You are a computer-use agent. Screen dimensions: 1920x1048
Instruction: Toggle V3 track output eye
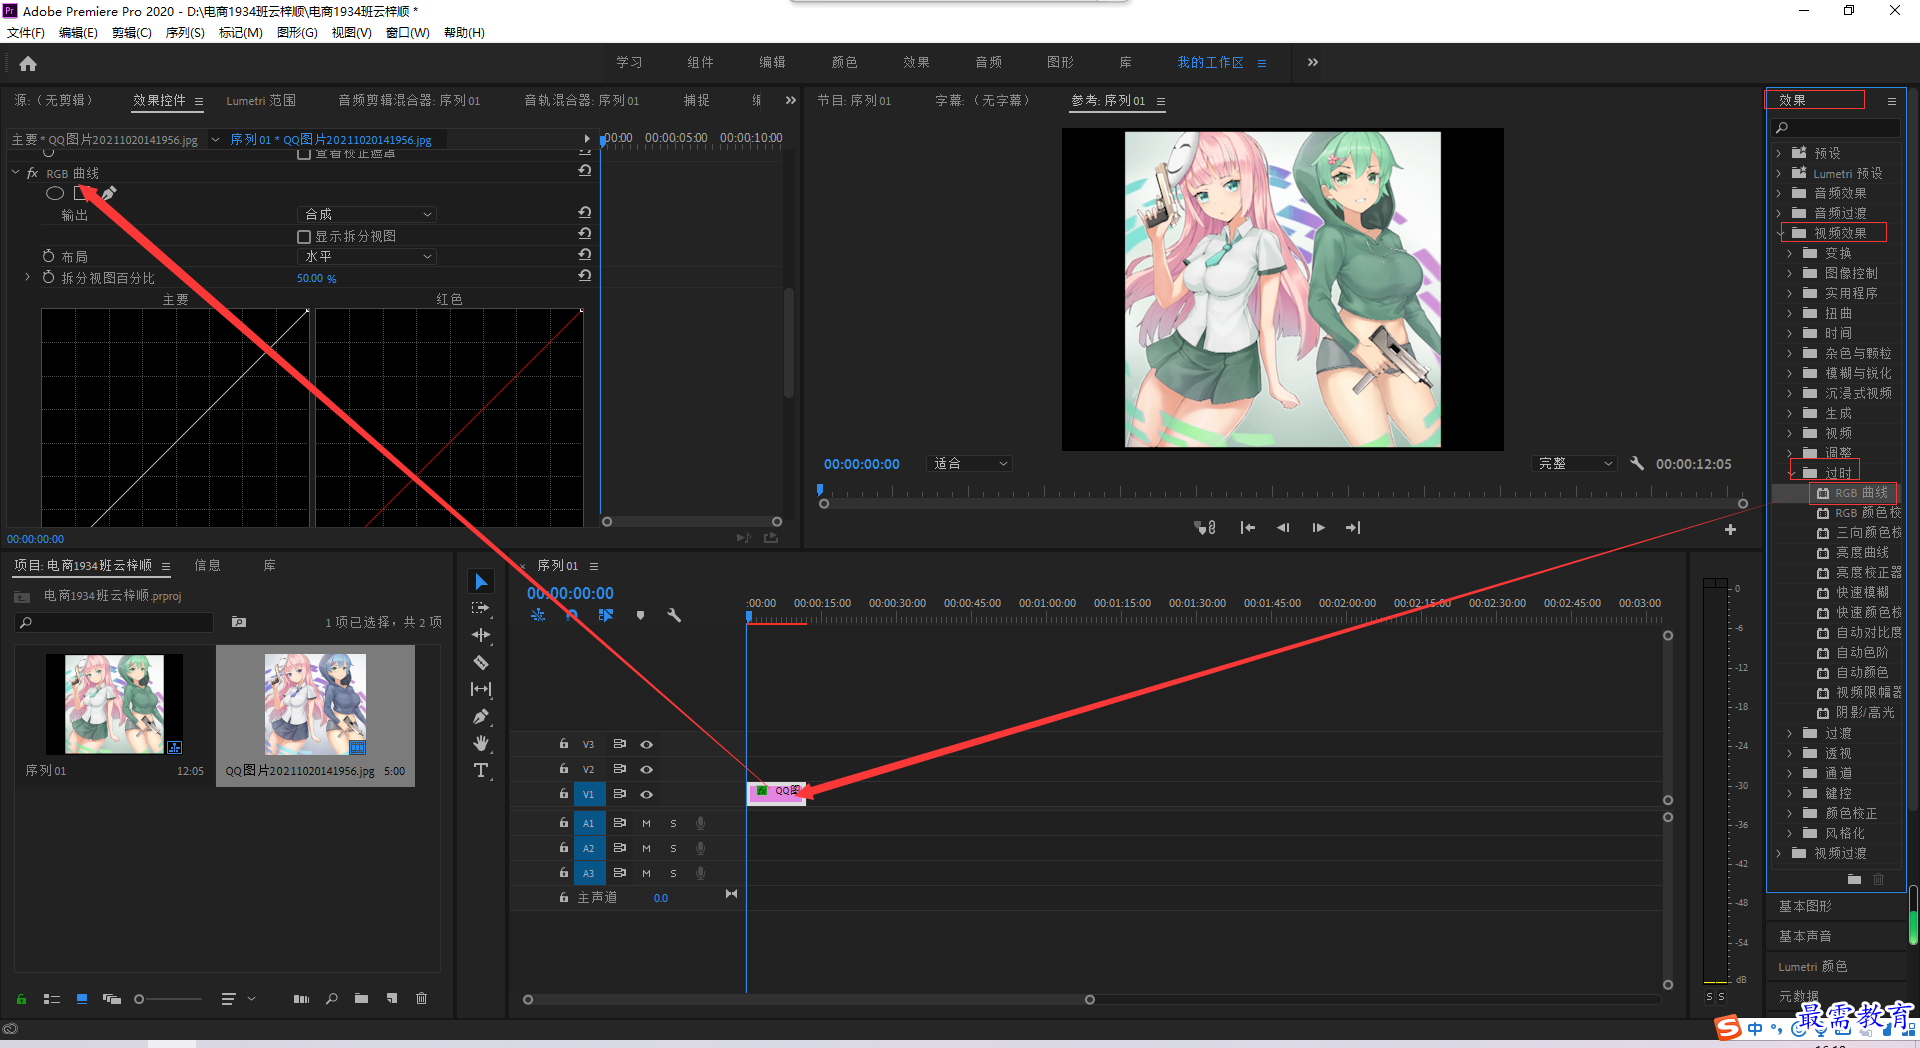tap(646, 744)
